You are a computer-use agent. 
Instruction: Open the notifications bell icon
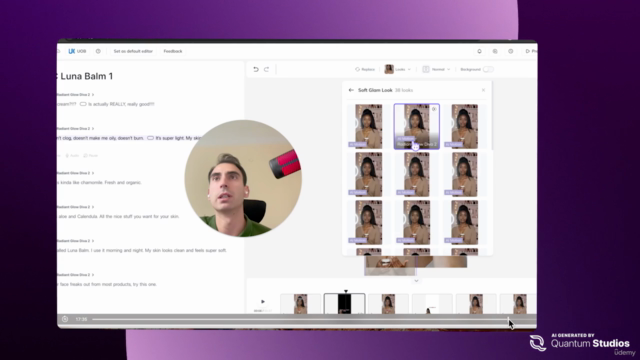tap(479, 51)
